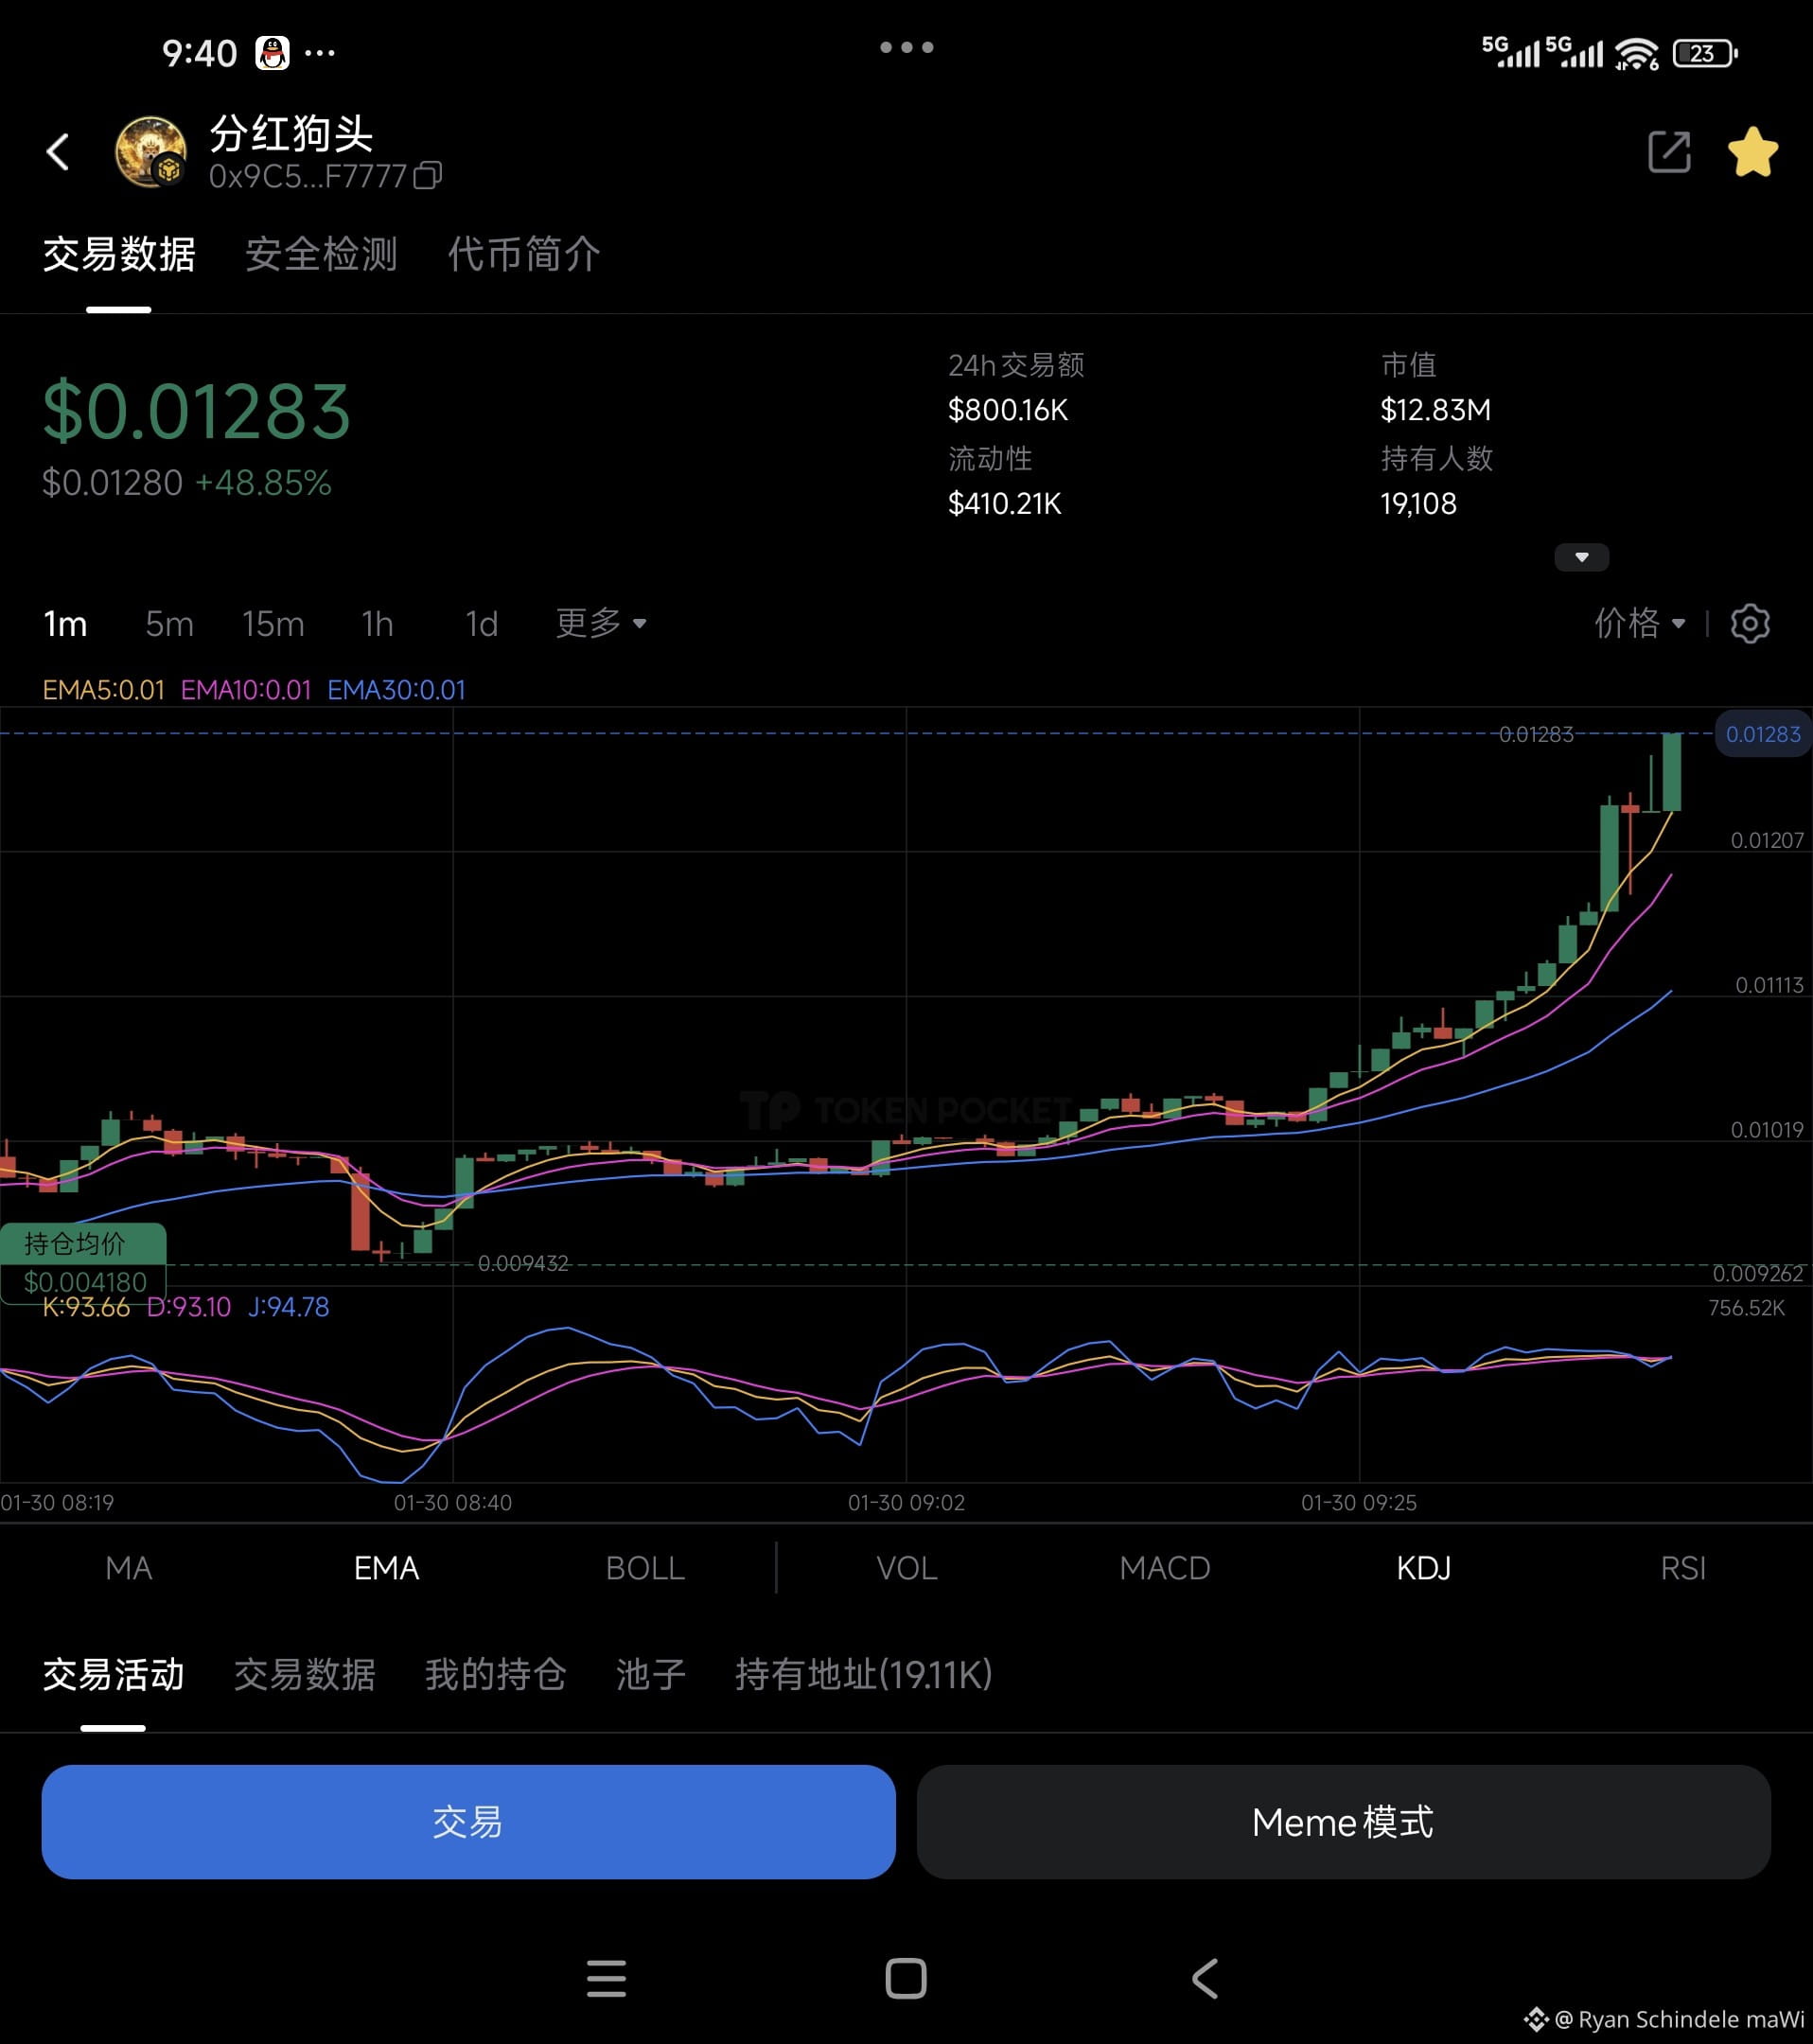Tap the blue 交易 button
Viewport: 1813px width, 2044px height.
468,1822
